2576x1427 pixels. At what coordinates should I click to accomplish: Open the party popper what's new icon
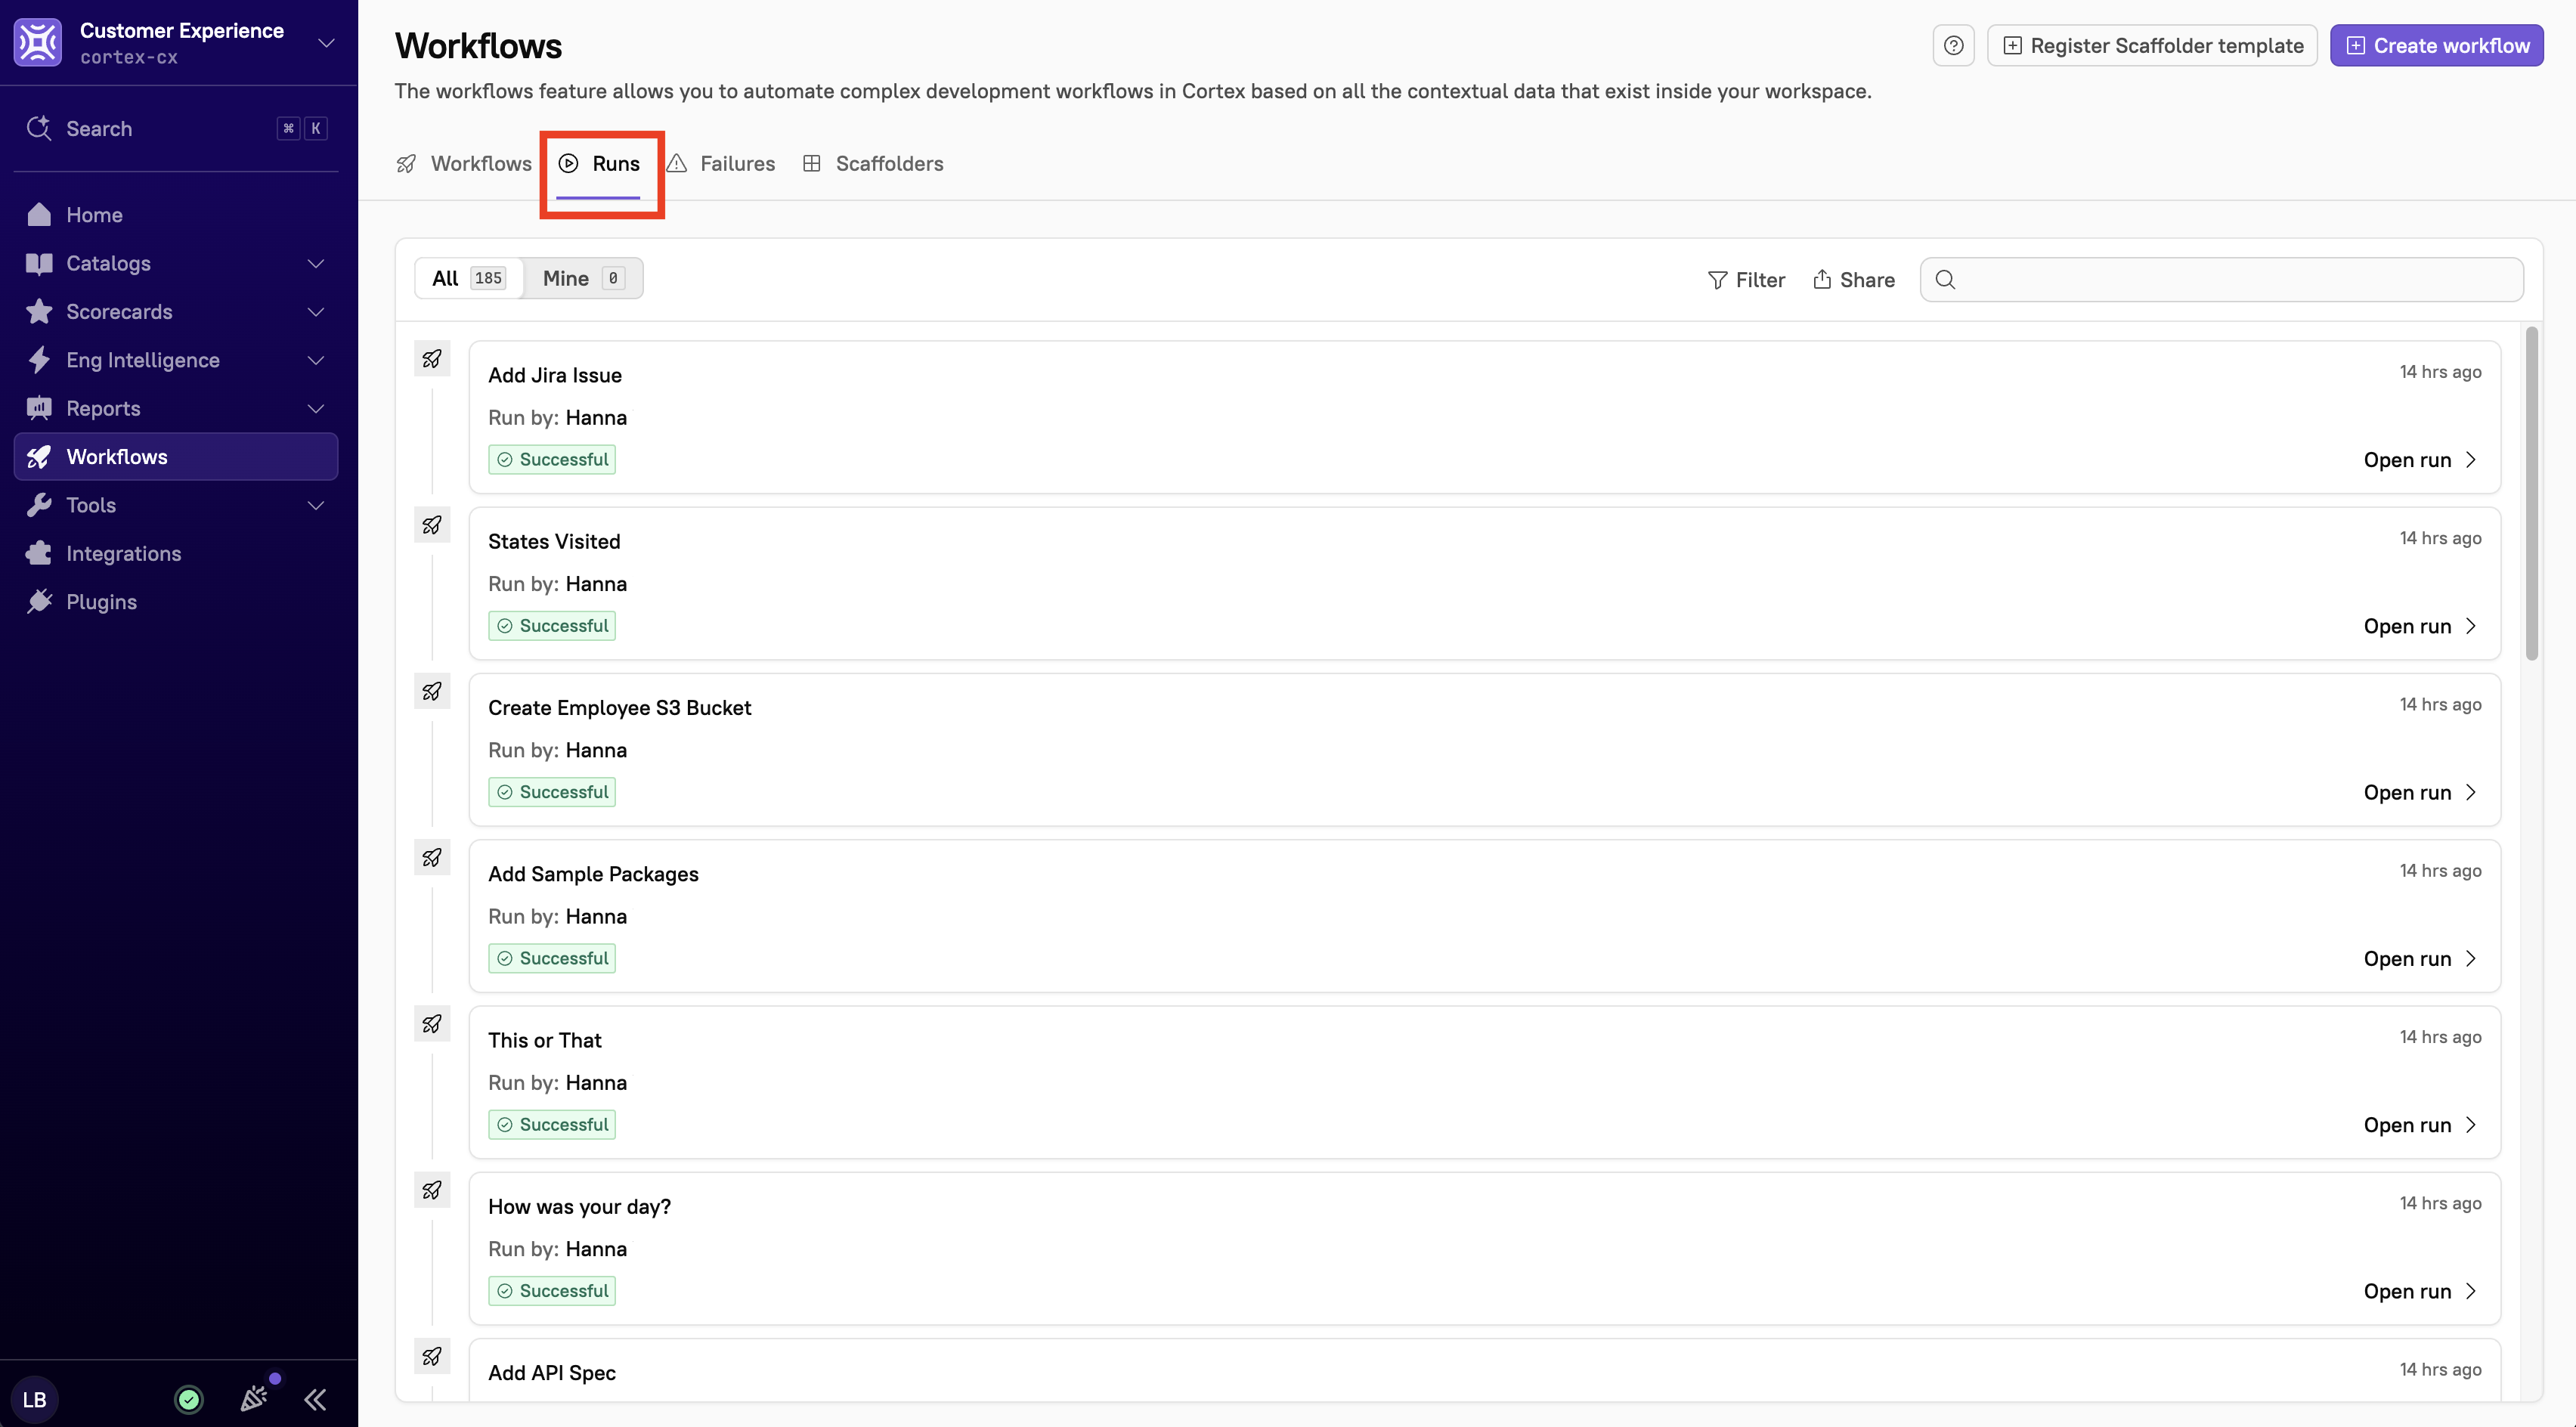[x=254, y=1398]
